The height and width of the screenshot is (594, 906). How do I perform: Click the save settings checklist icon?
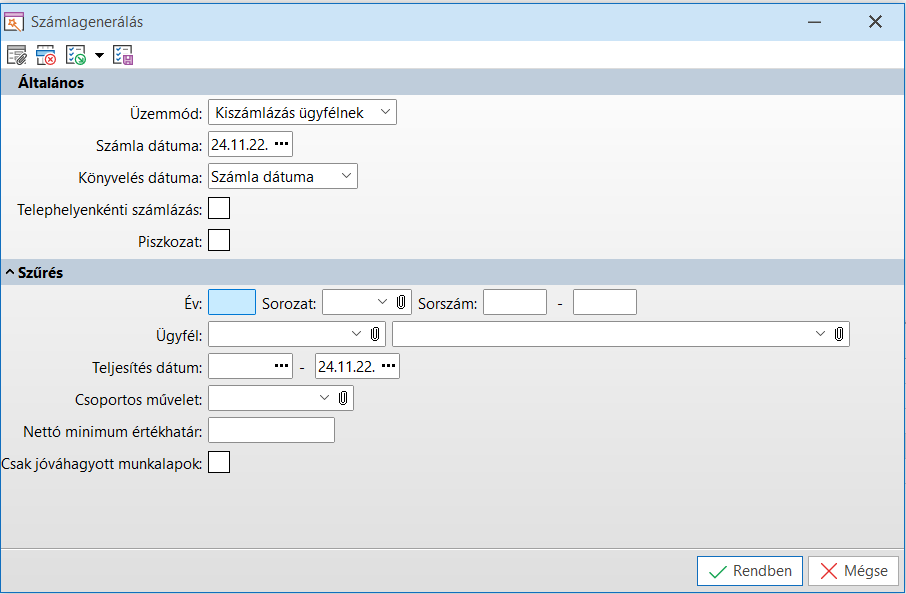point(123,55)
